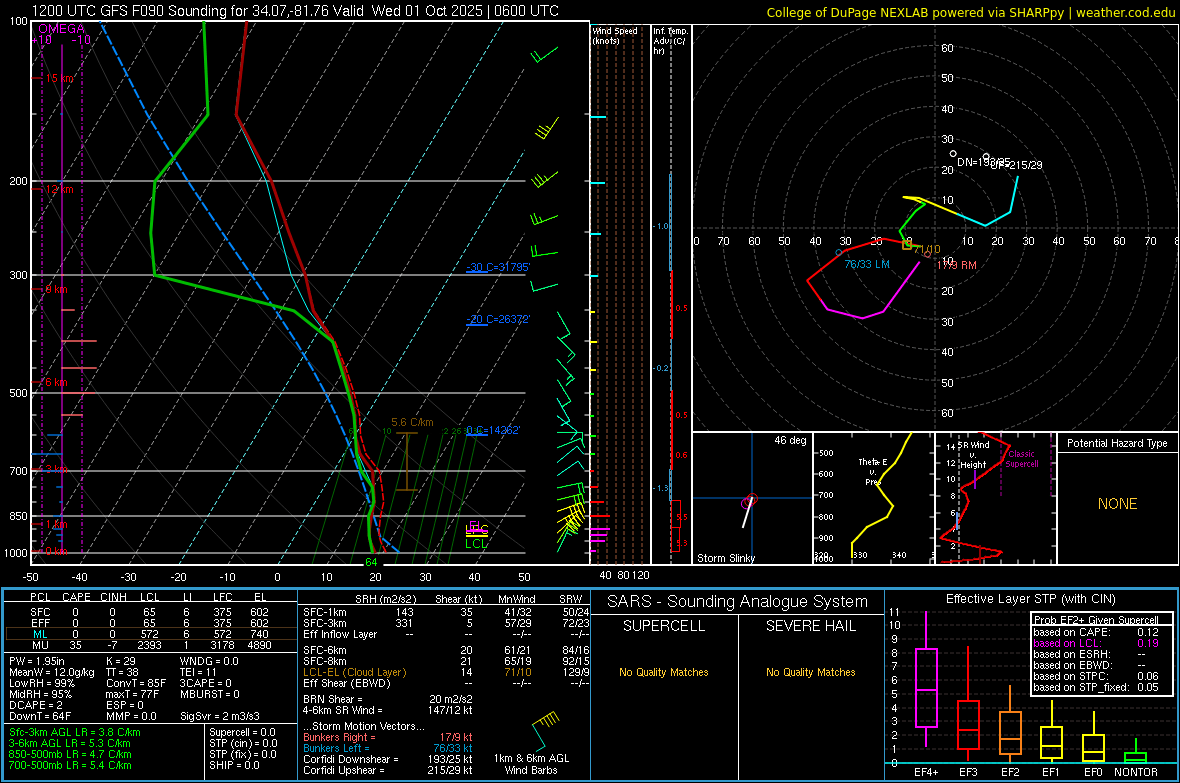Click the 'based on CAPE: 0.12' line
The width and height of the screenshot is (1180, 783).
(x=1096, y=632)
